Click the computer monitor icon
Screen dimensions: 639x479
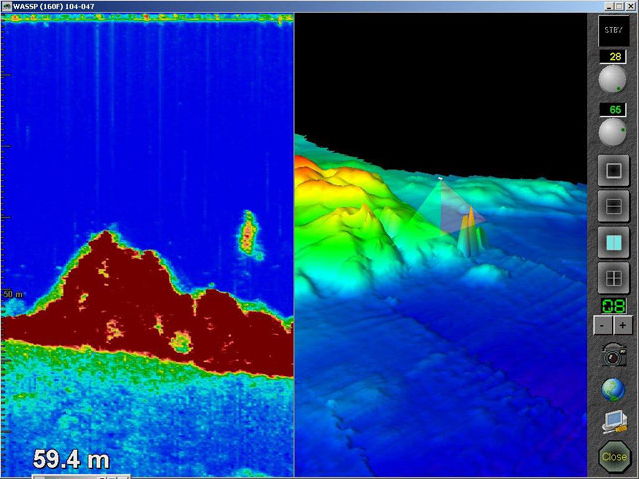point(612,423)
